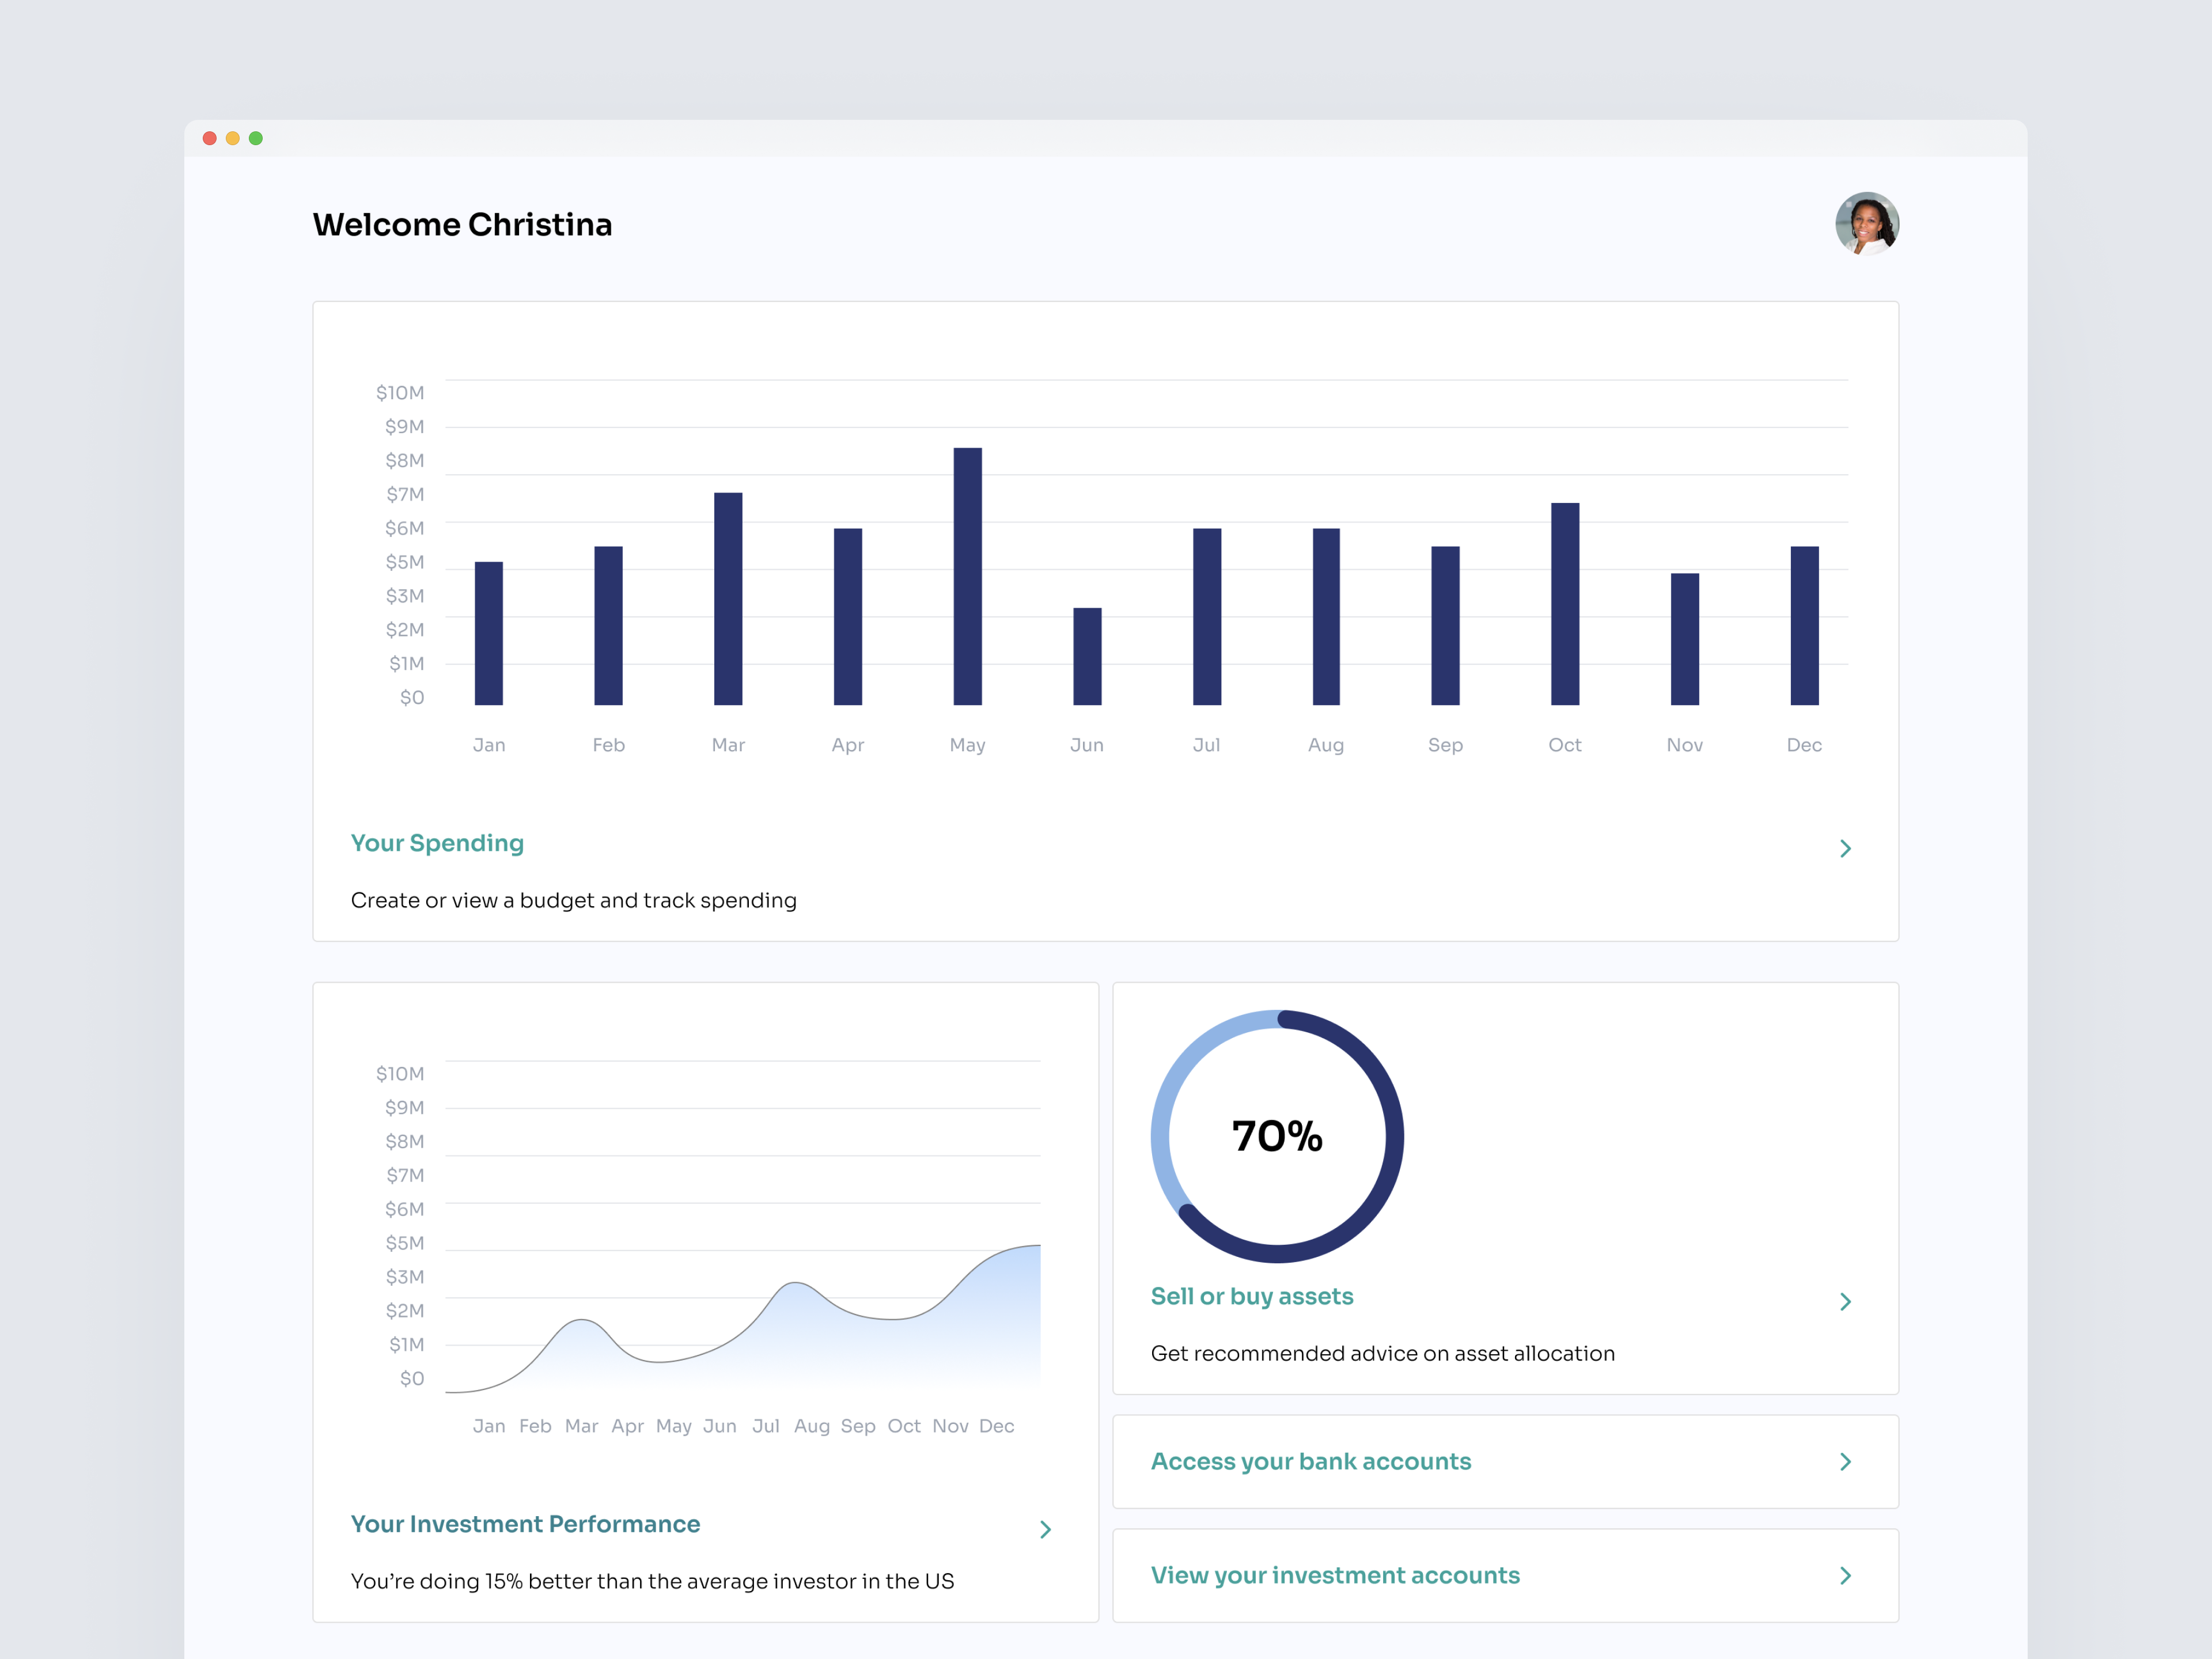
Task: Click arrow beside Access your bank accounts
Action: click(1845, 1461)
